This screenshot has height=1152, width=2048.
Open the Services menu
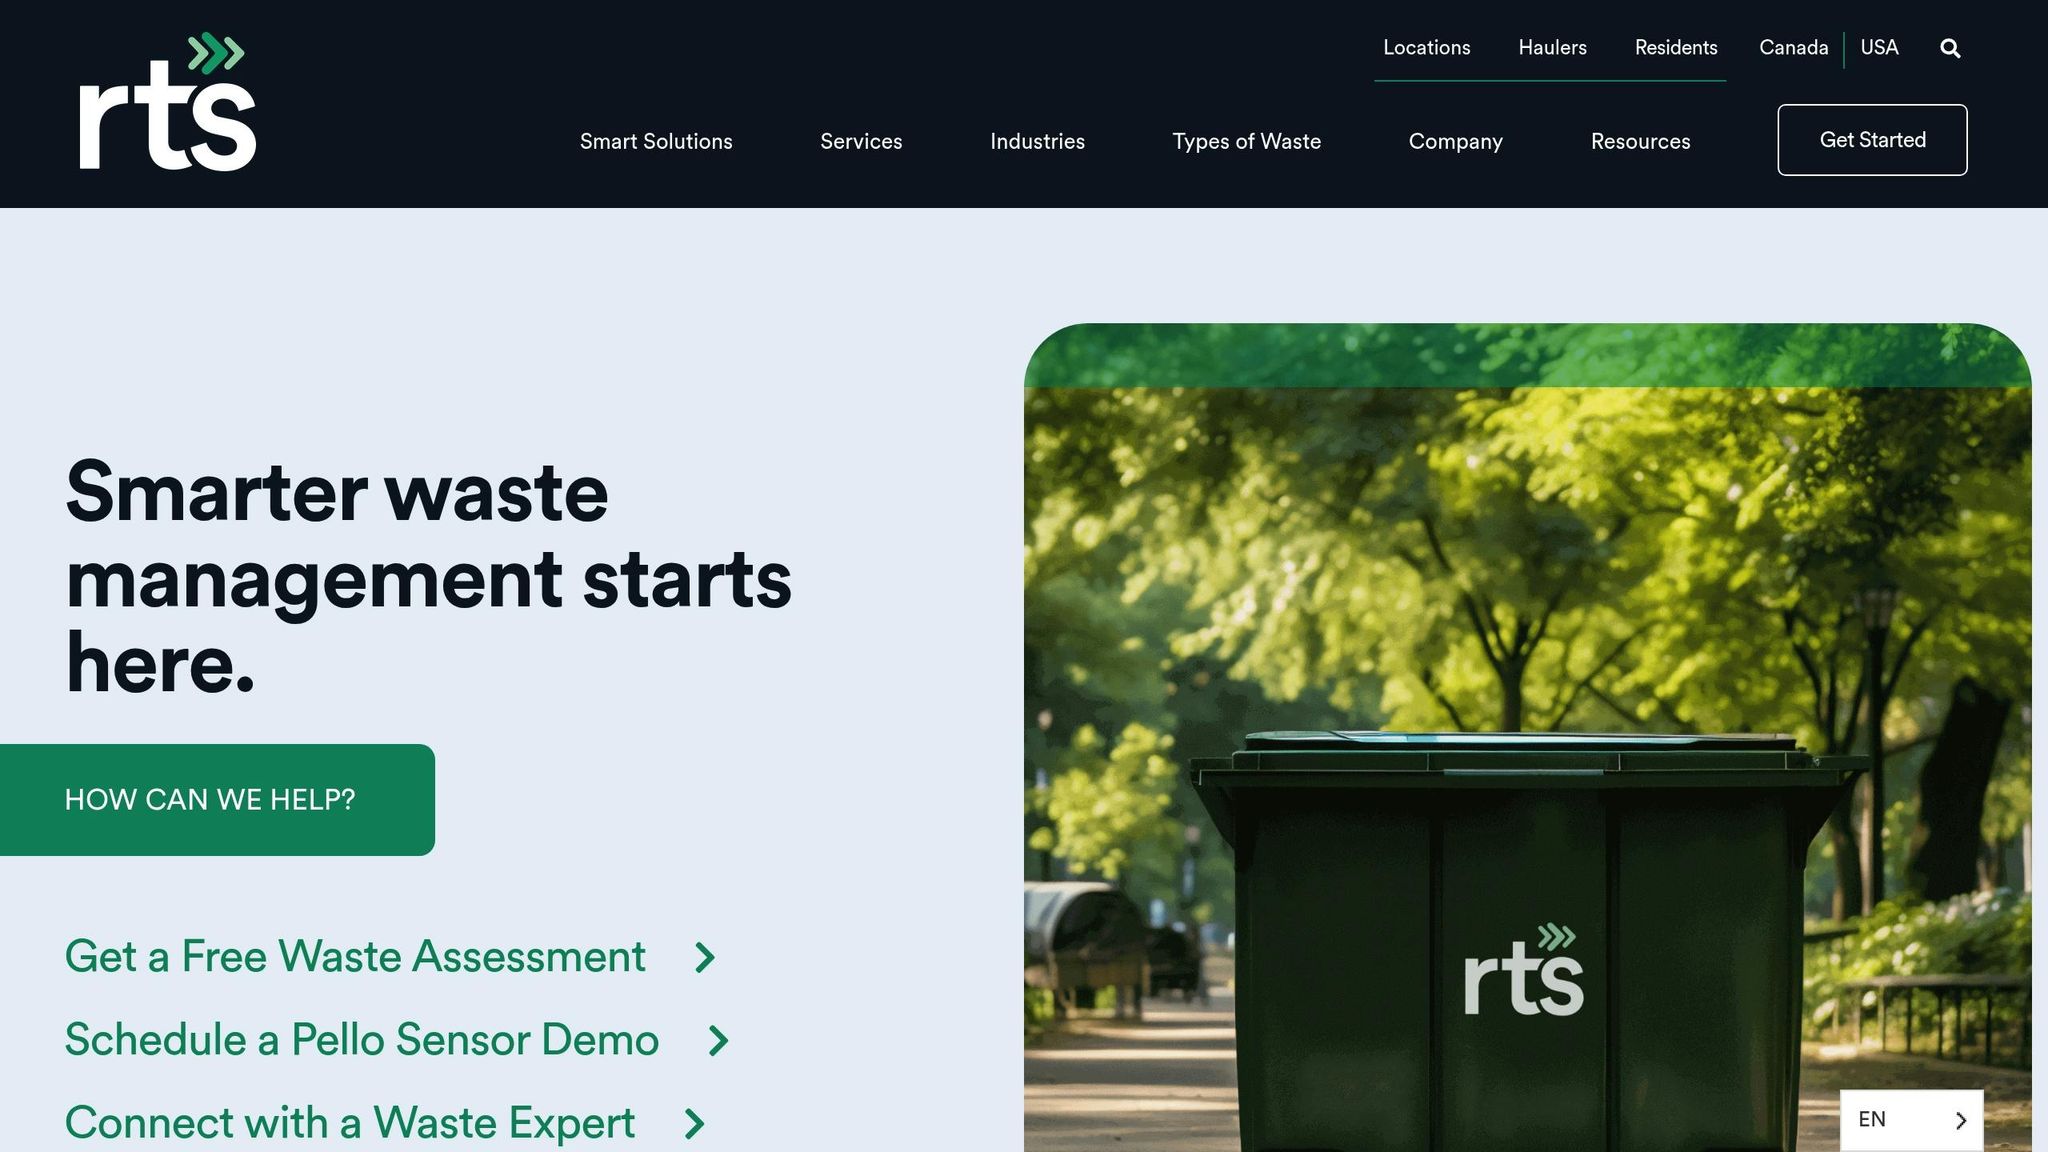pos(861,141)
